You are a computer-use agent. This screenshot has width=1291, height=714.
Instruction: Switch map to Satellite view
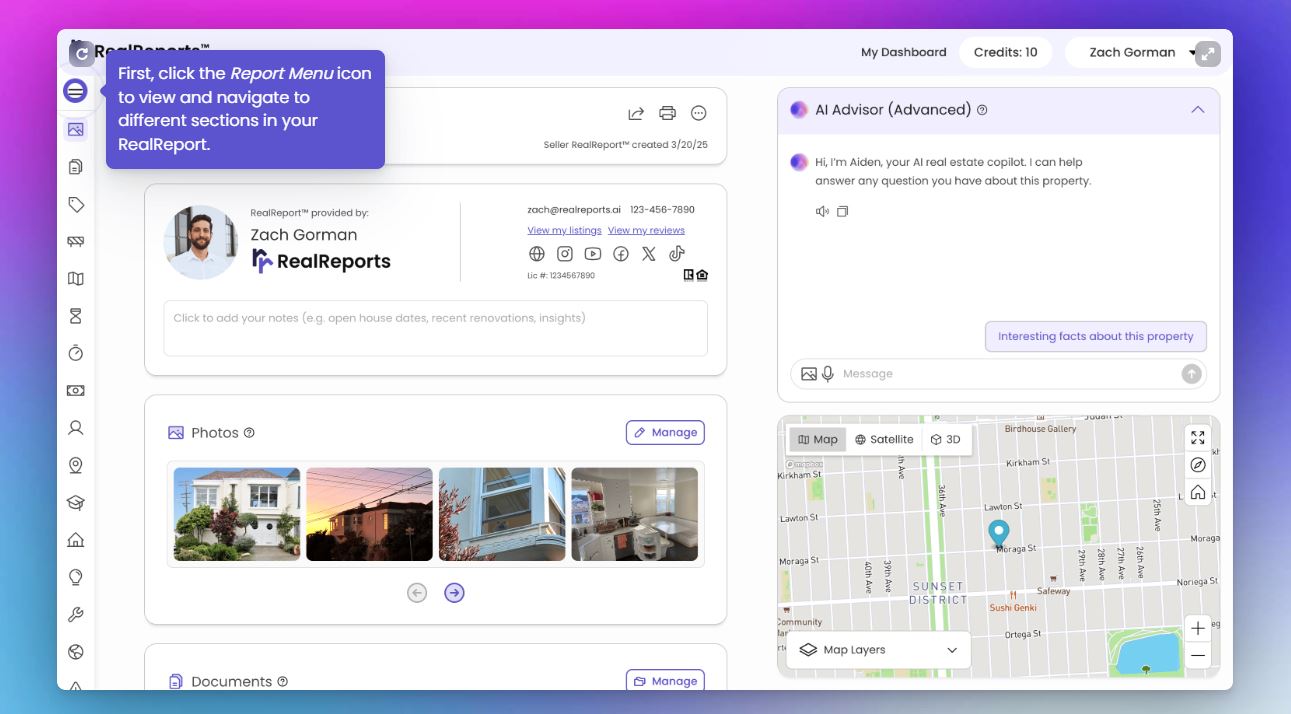(x=884, y=439)
